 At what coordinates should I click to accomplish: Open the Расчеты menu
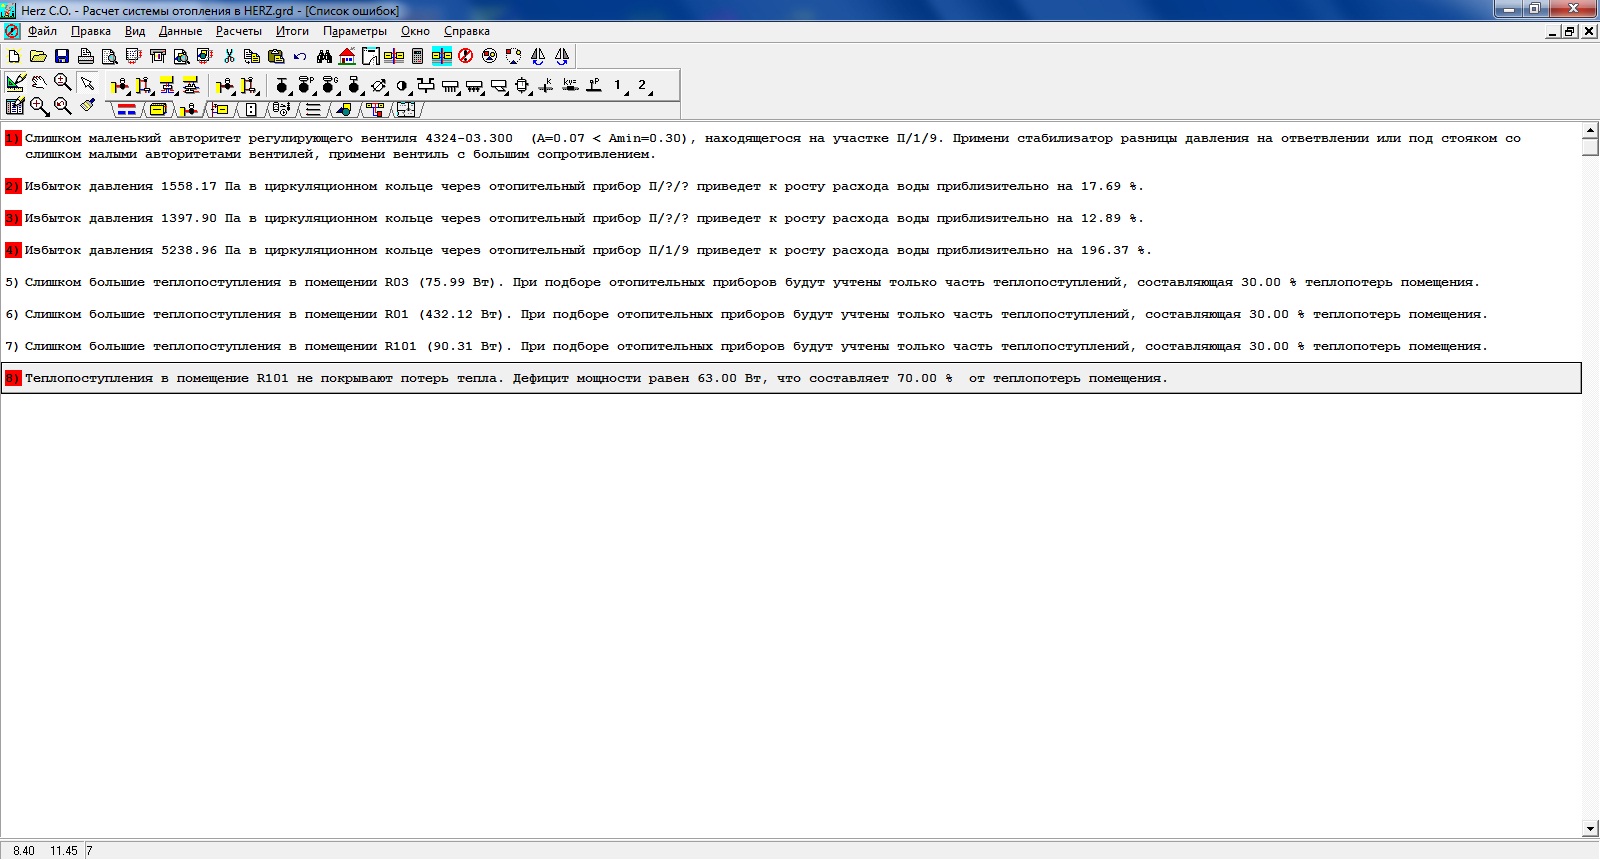pos(238,31)
